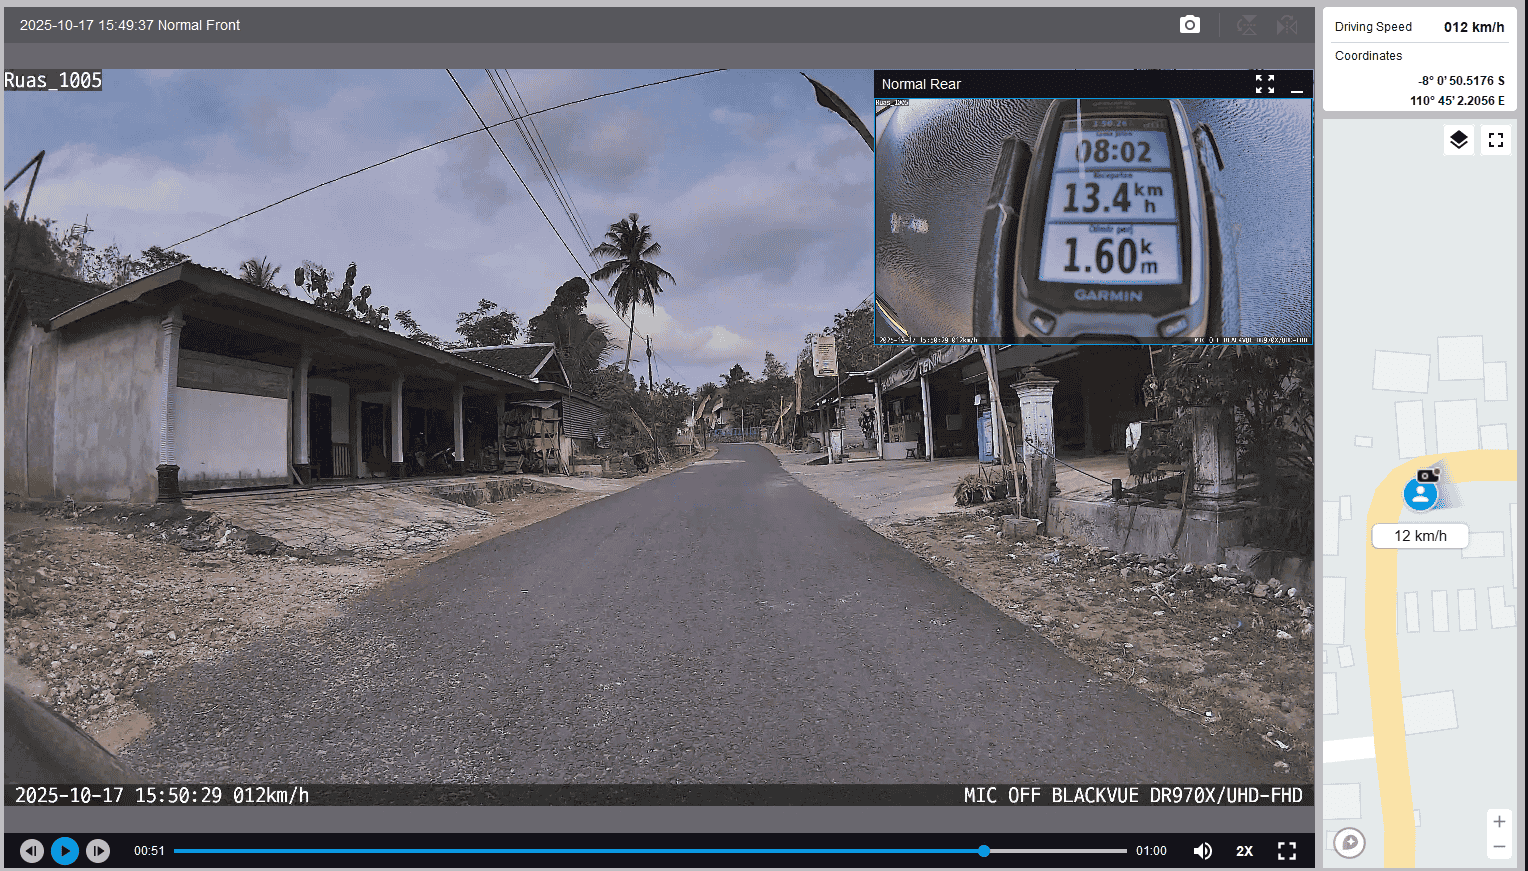Screen dimensions: 1528x871
Task: Expand the Normal Rear view to full size
Action: pos(1265,84)
